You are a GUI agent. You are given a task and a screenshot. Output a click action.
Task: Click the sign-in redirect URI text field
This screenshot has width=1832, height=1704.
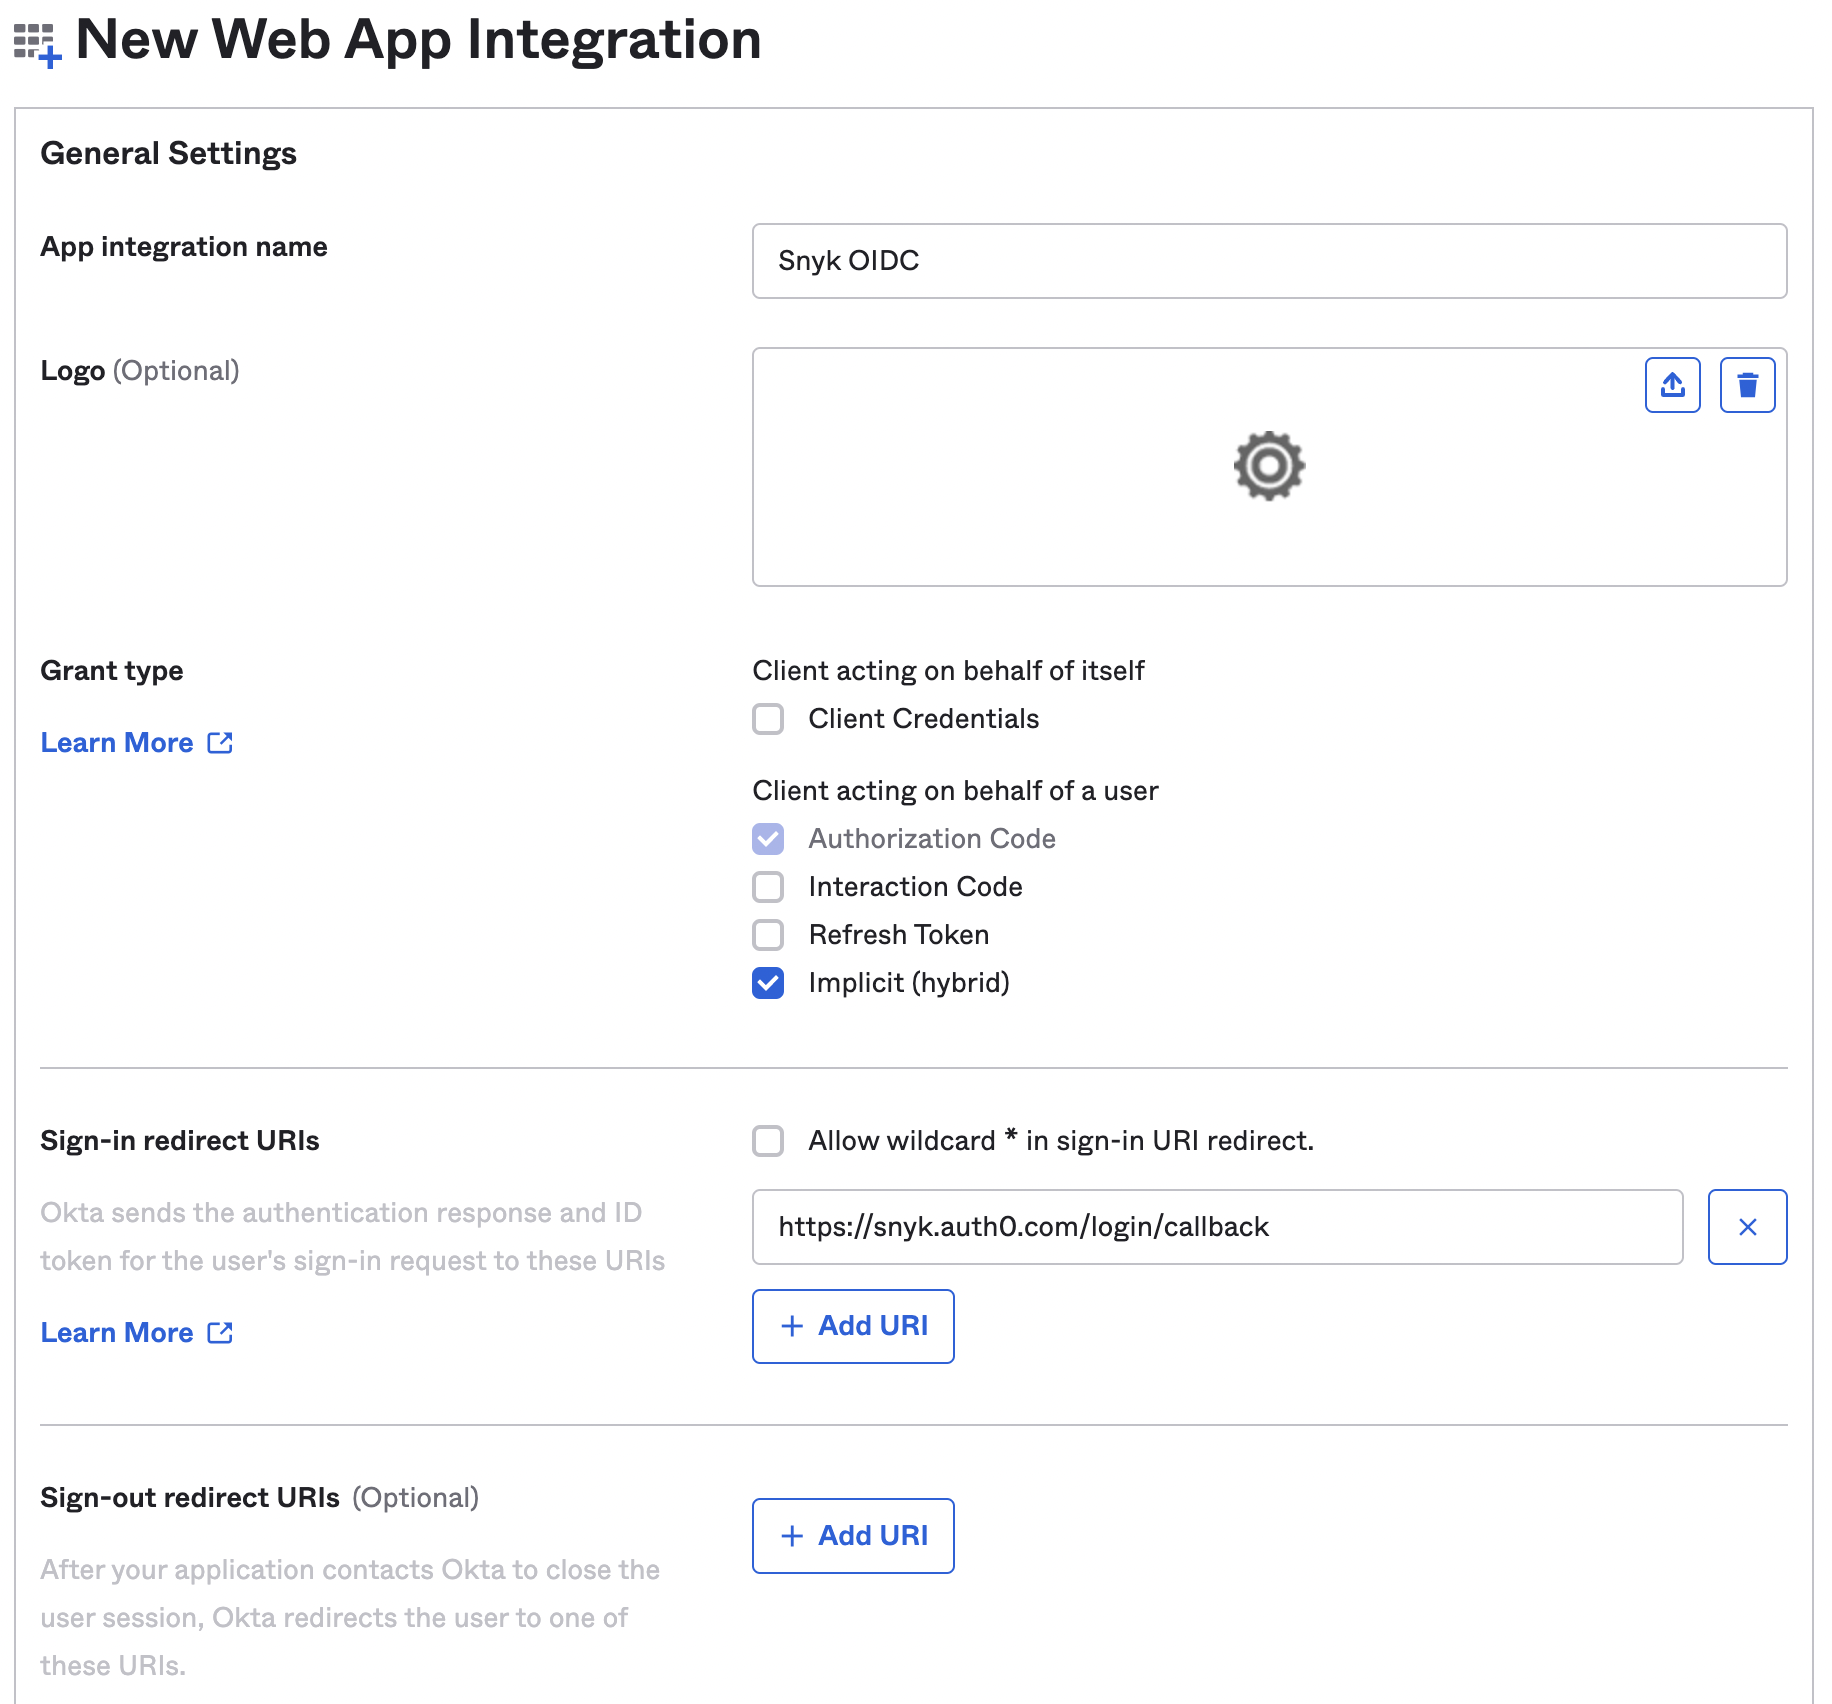pyautogui.click(x=1216, y=1227)
